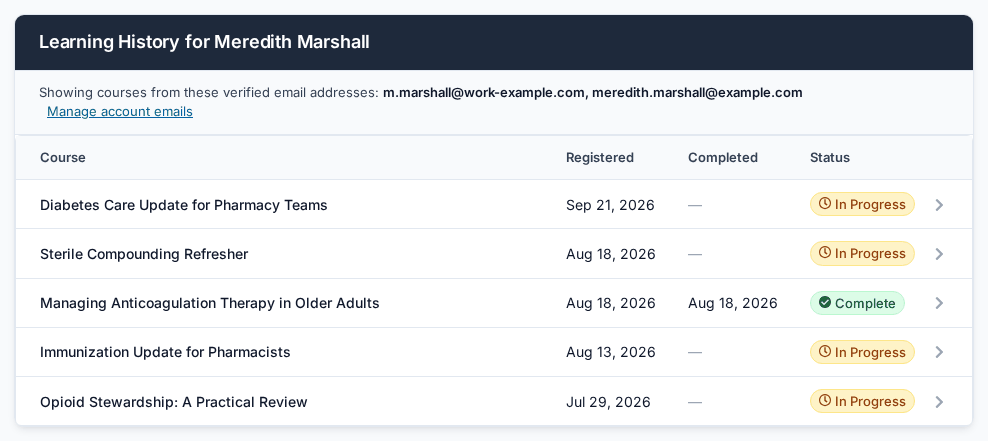Expand the Immunization Update row chevron
The height and width of the screenshot is (441, 988).
pyautogui.click(x=939, y=352)
